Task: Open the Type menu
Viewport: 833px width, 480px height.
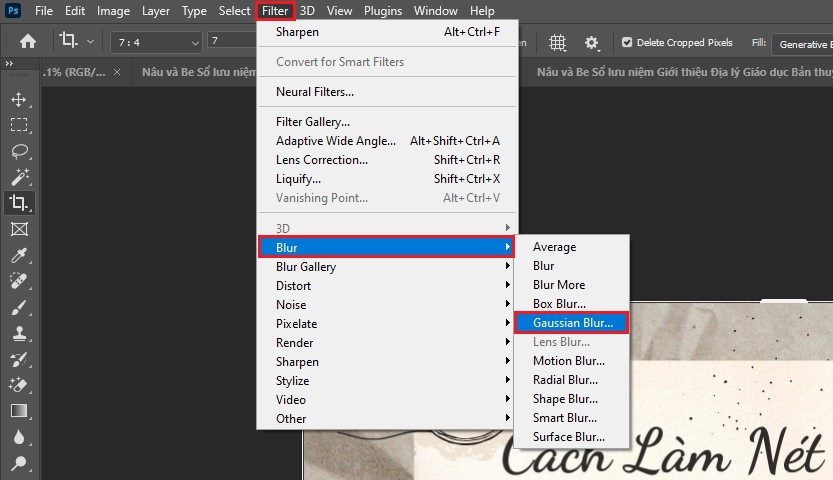Action: click(194, 11)
